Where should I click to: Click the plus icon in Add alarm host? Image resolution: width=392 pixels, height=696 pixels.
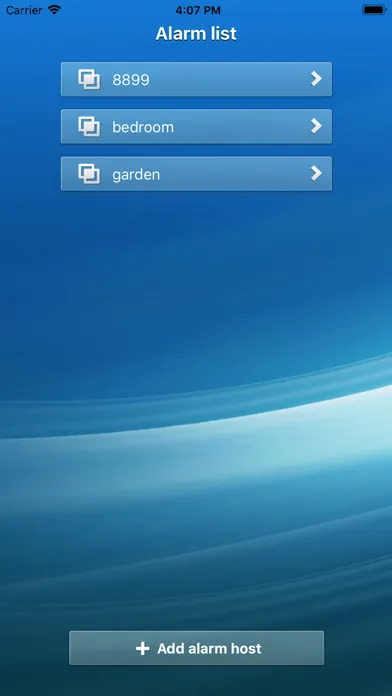click(x=143, y=649)
